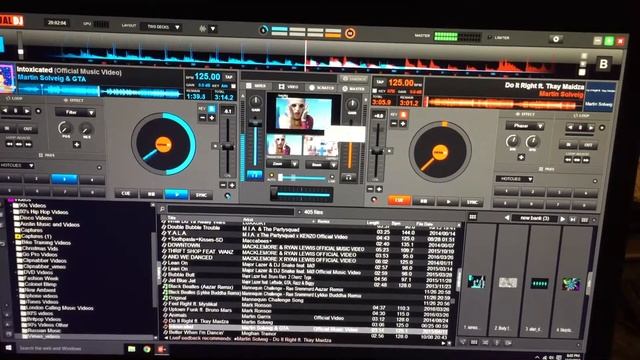Set loop IN on the left deck
Screen dimensions: 640x360
pos(8,128)
